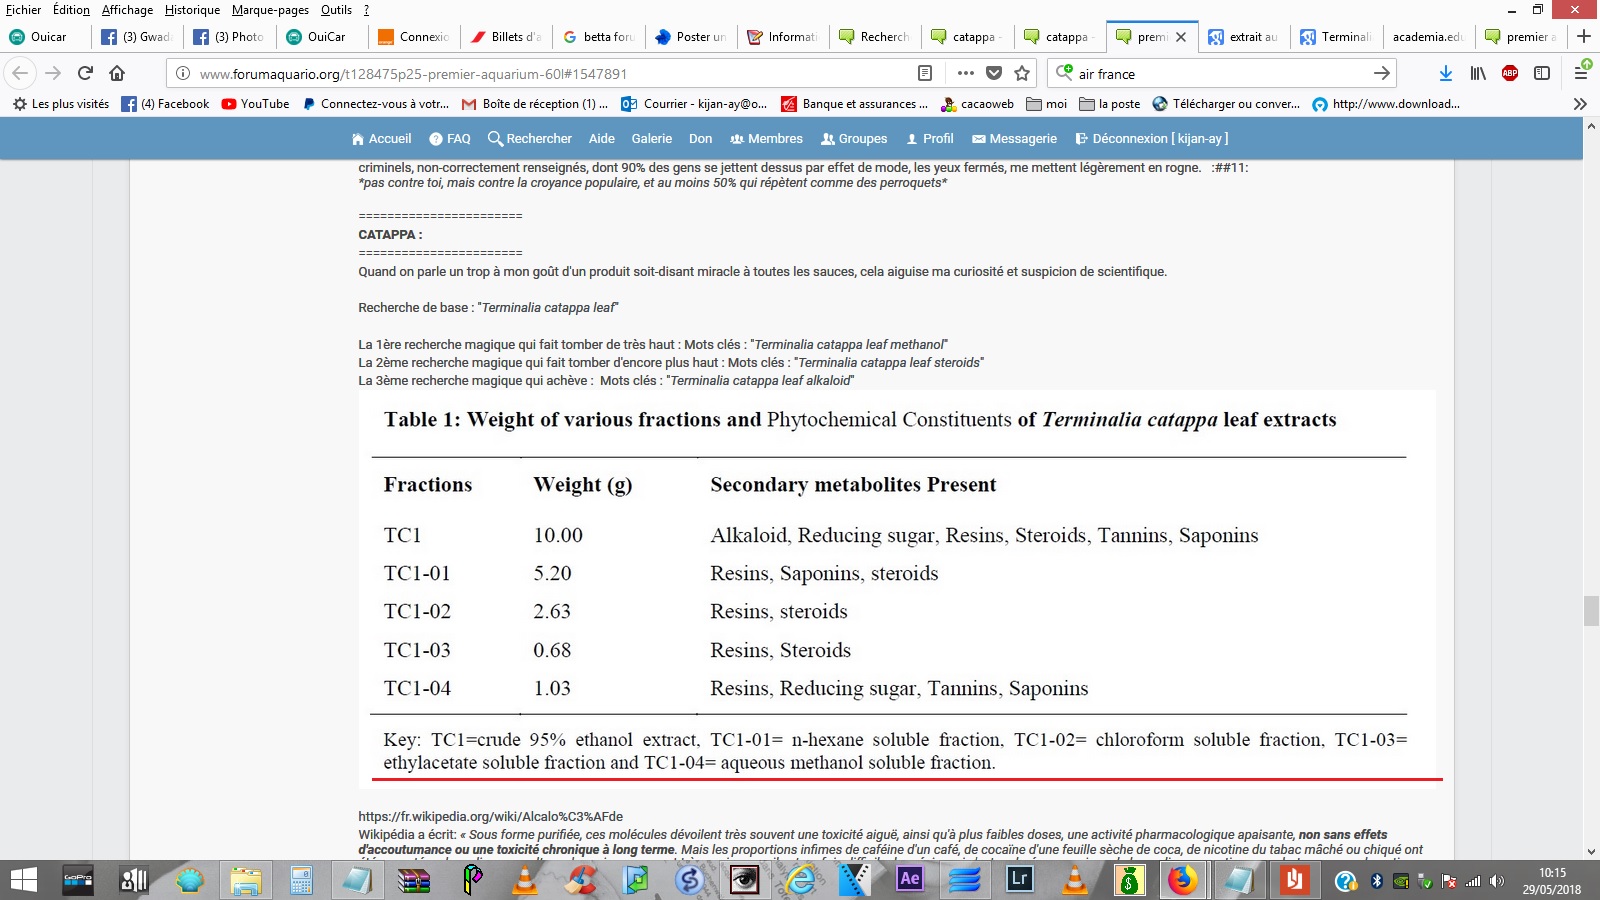Open WinRAR from taskbar

pyautogui.click(x=413, y=880)
